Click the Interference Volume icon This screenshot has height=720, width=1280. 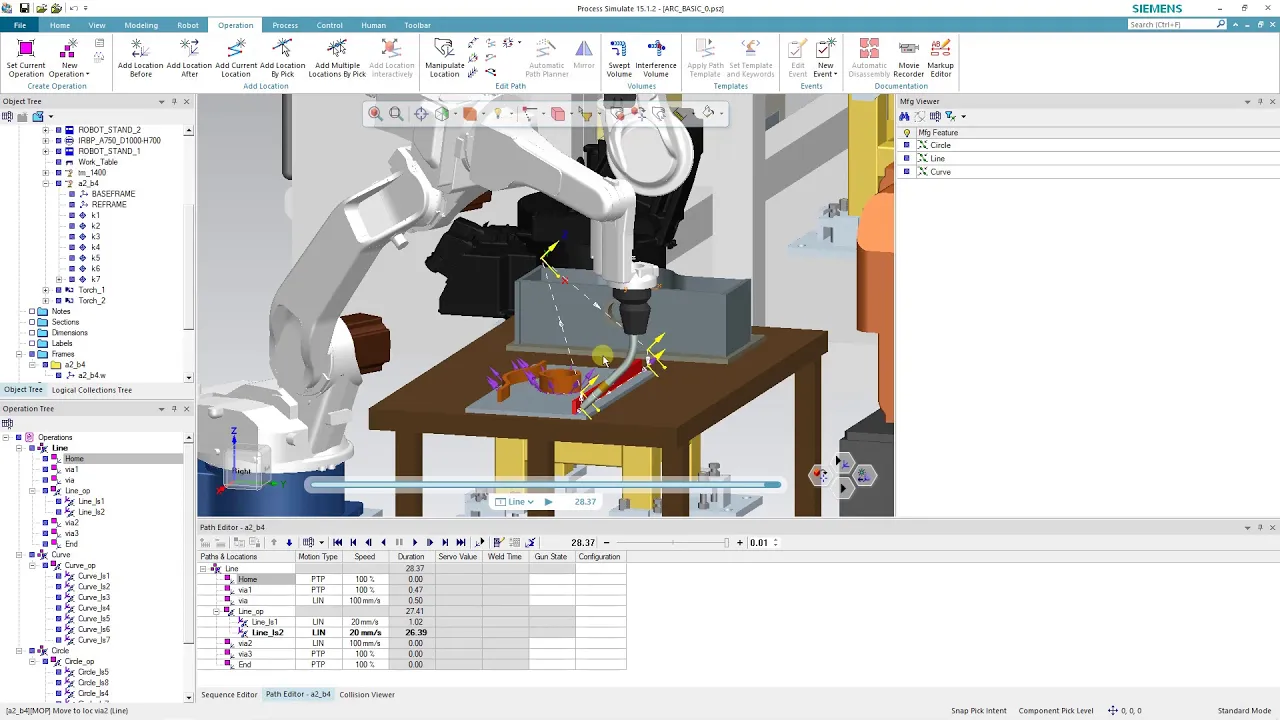(x=656, y=49)
